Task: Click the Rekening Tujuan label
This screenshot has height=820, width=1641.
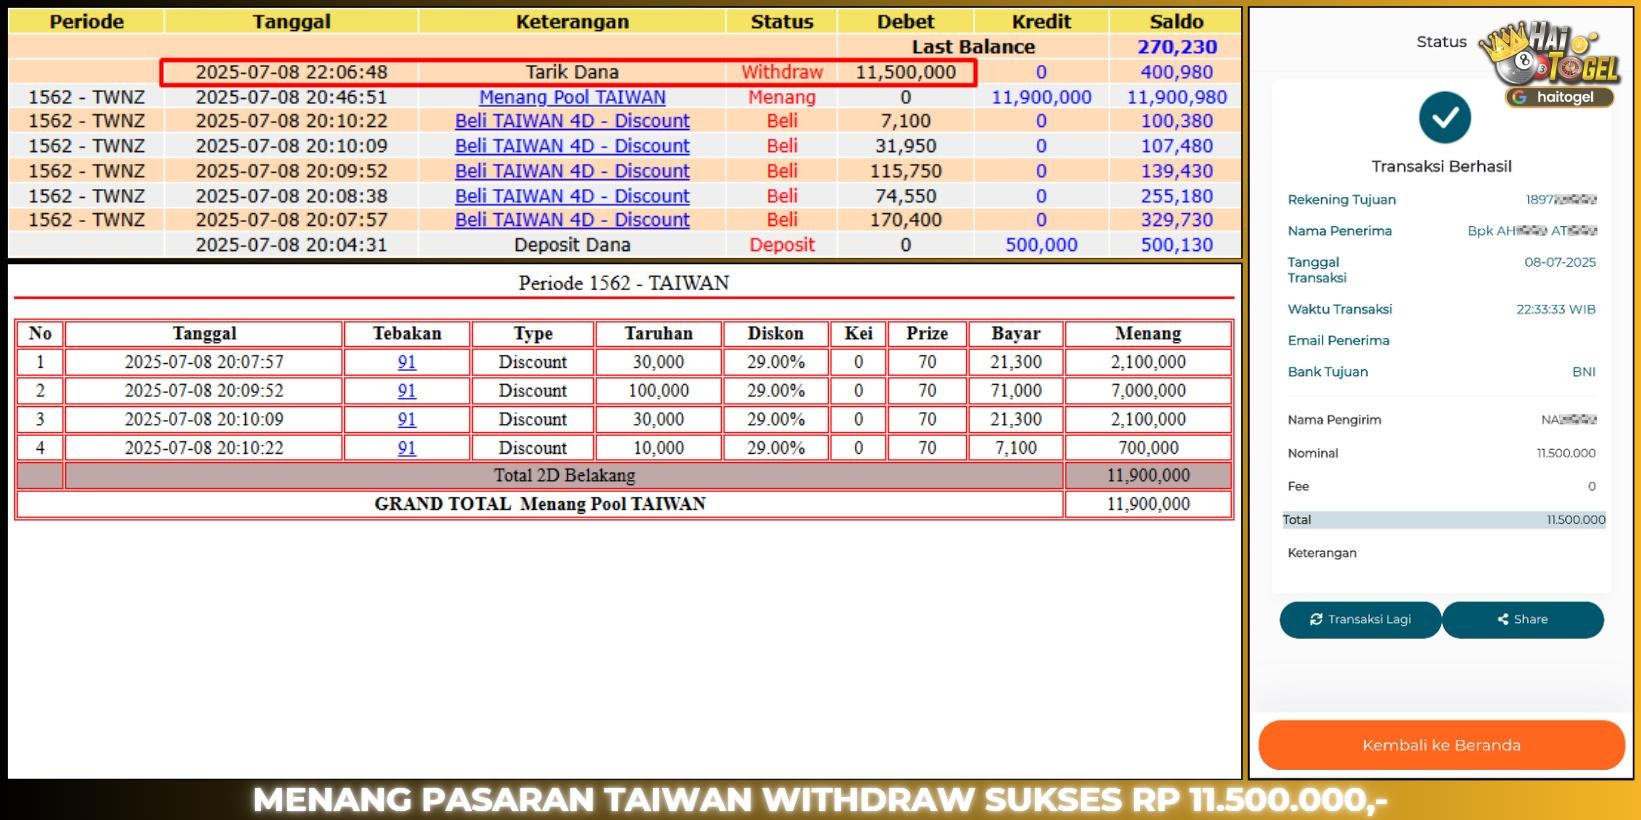Action: pos(1341,200)
